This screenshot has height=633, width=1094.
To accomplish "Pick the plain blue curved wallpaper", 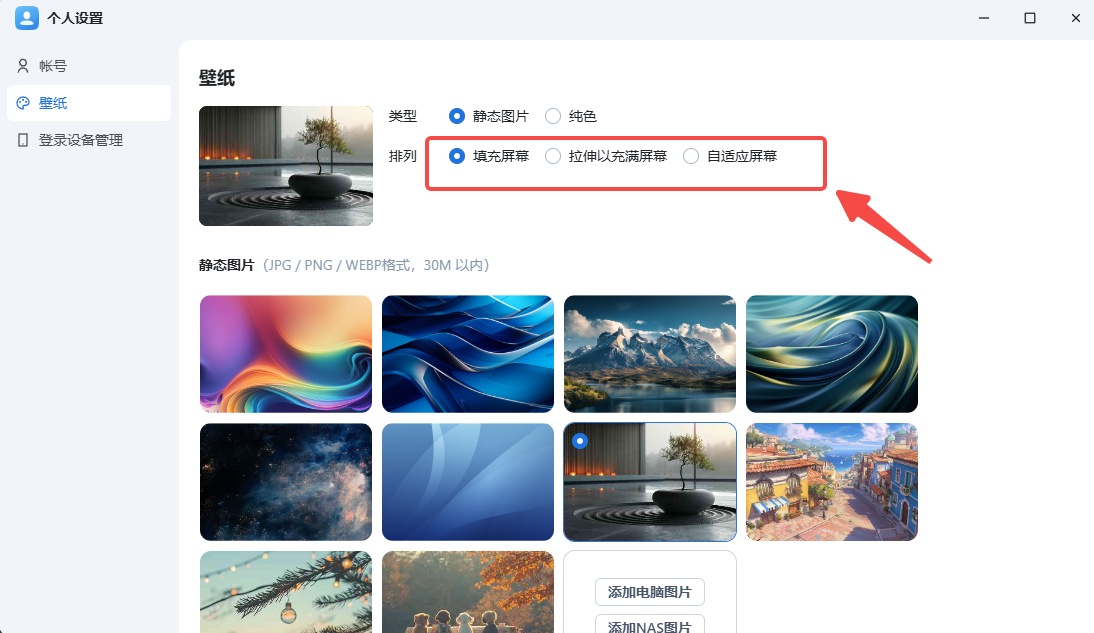I will pos(468,482).
